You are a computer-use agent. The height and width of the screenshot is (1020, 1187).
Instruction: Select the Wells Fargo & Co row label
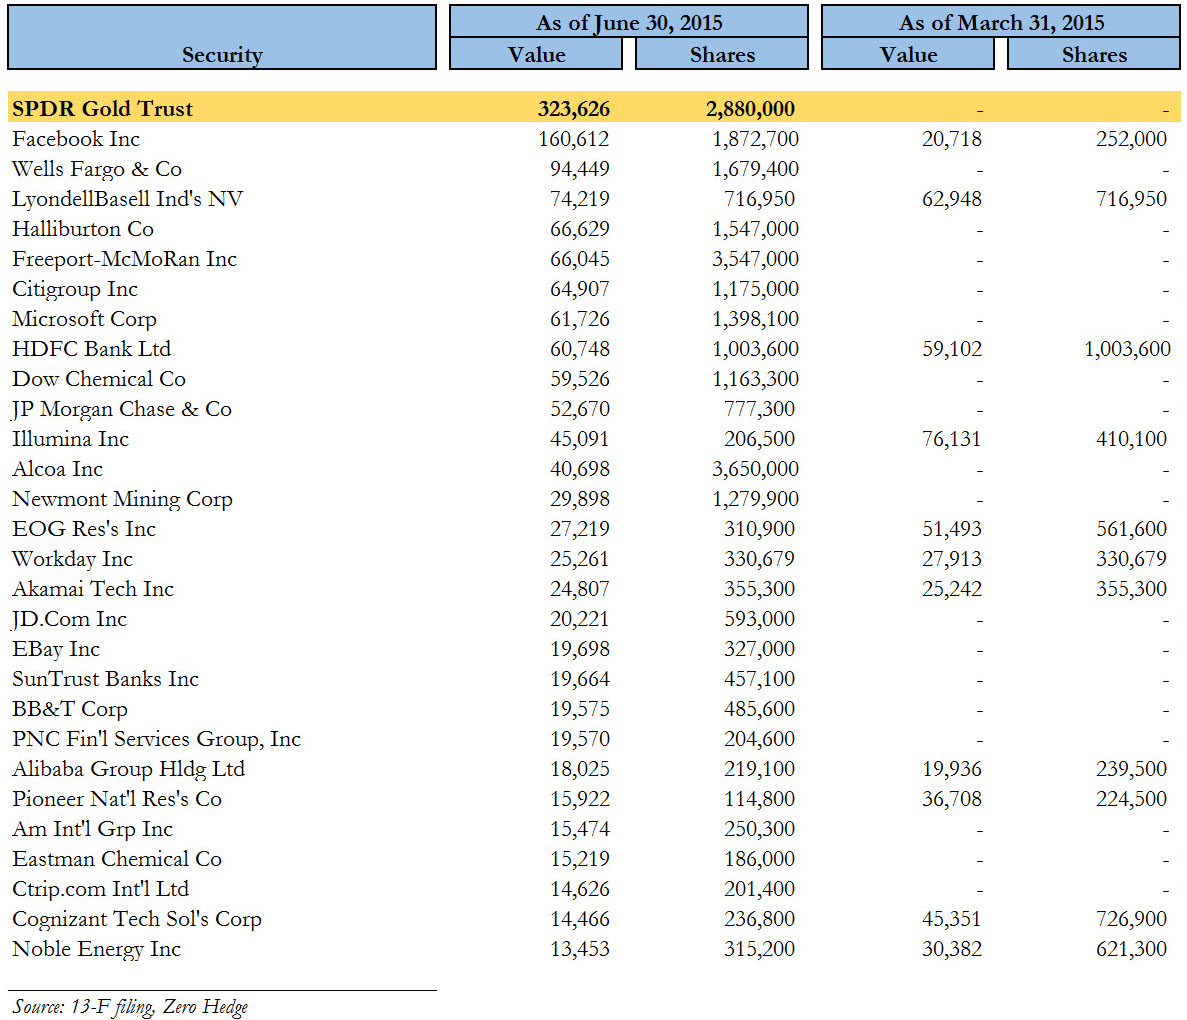[97, 169]
